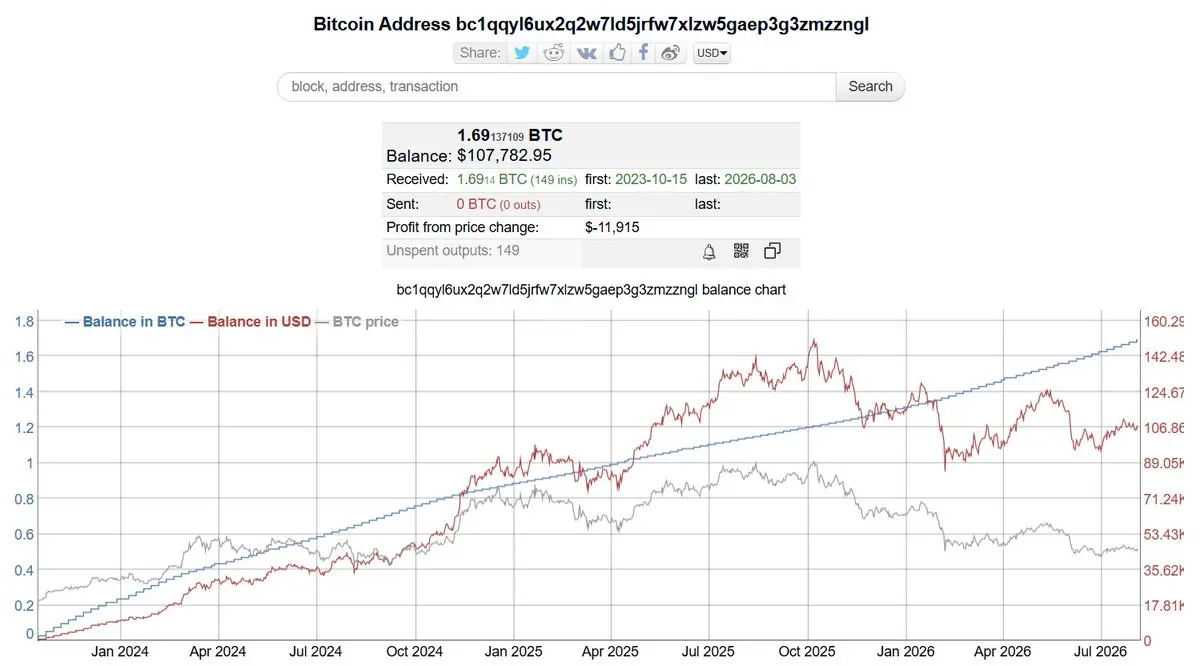Click the received 1.6914 BTC (149 ins)
1200x666 pixels.
(516, 179)
